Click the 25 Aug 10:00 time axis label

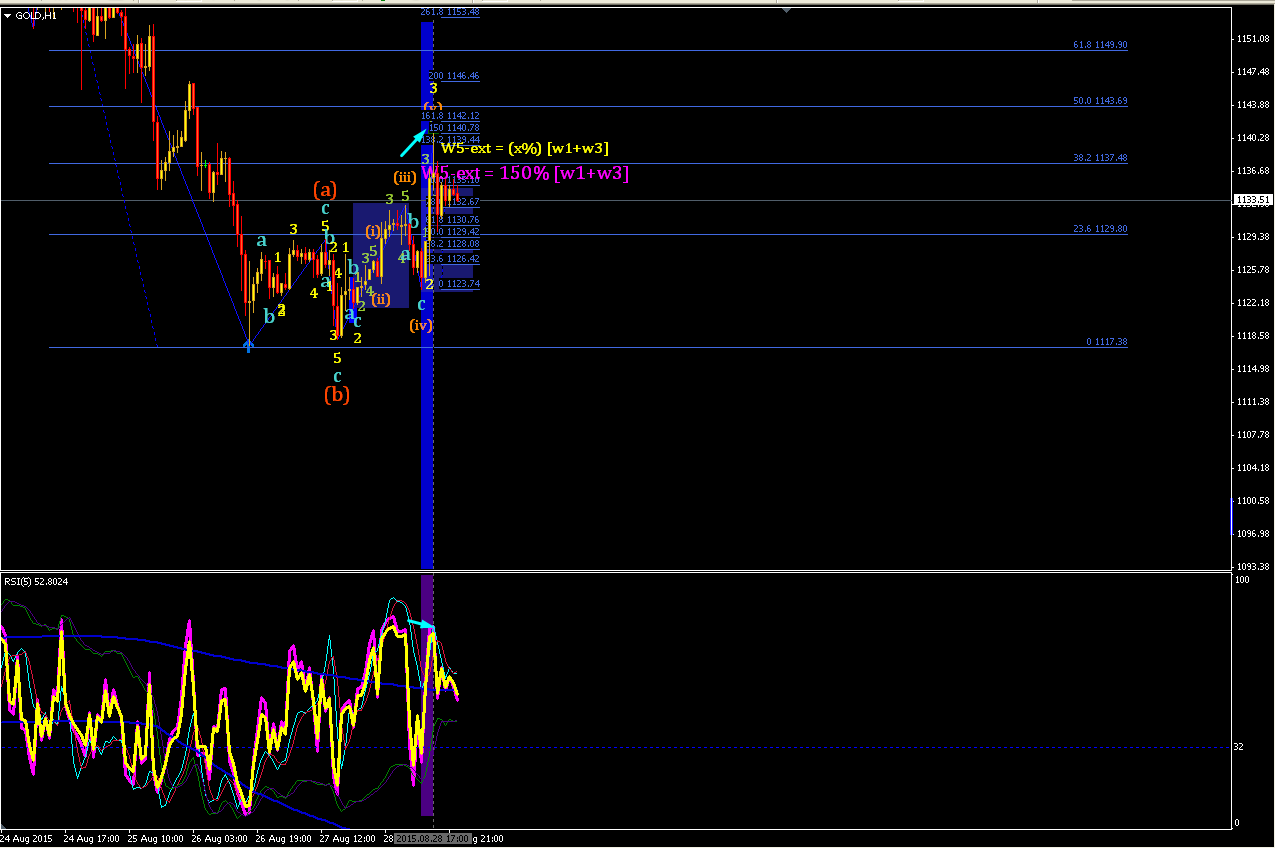tap(156, 837)
